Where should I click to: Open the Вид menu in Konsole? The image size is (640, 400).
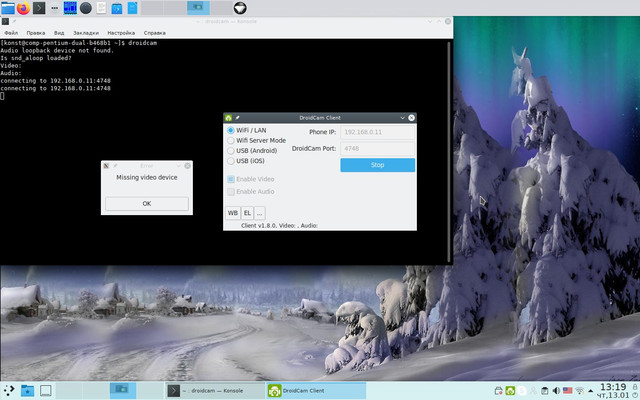pyautogui.click(x=59, y=33)
